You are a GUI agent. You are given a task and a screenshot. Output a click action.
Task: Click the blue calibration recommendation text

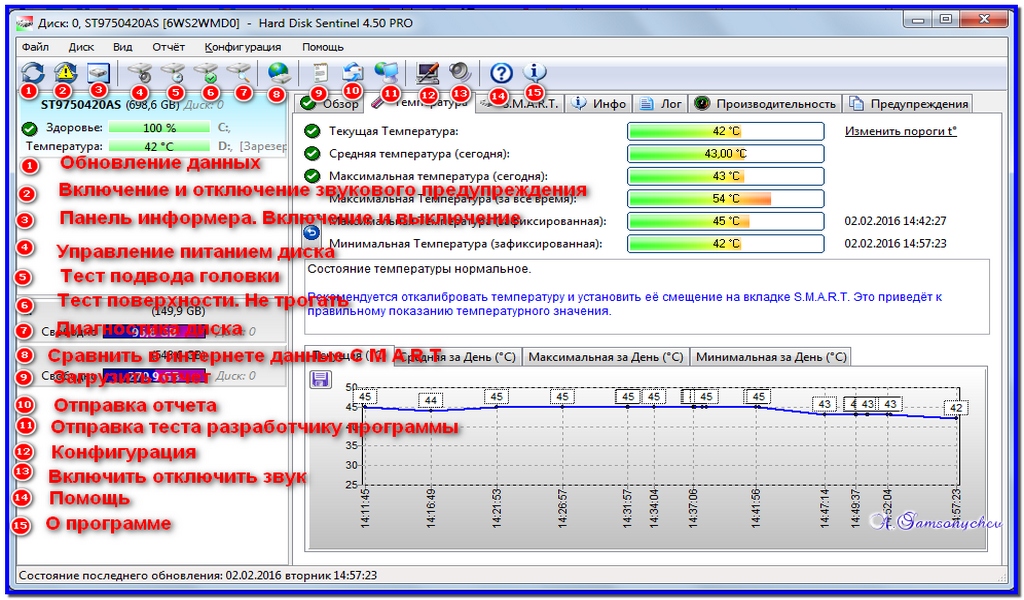(x=624, y=304)
